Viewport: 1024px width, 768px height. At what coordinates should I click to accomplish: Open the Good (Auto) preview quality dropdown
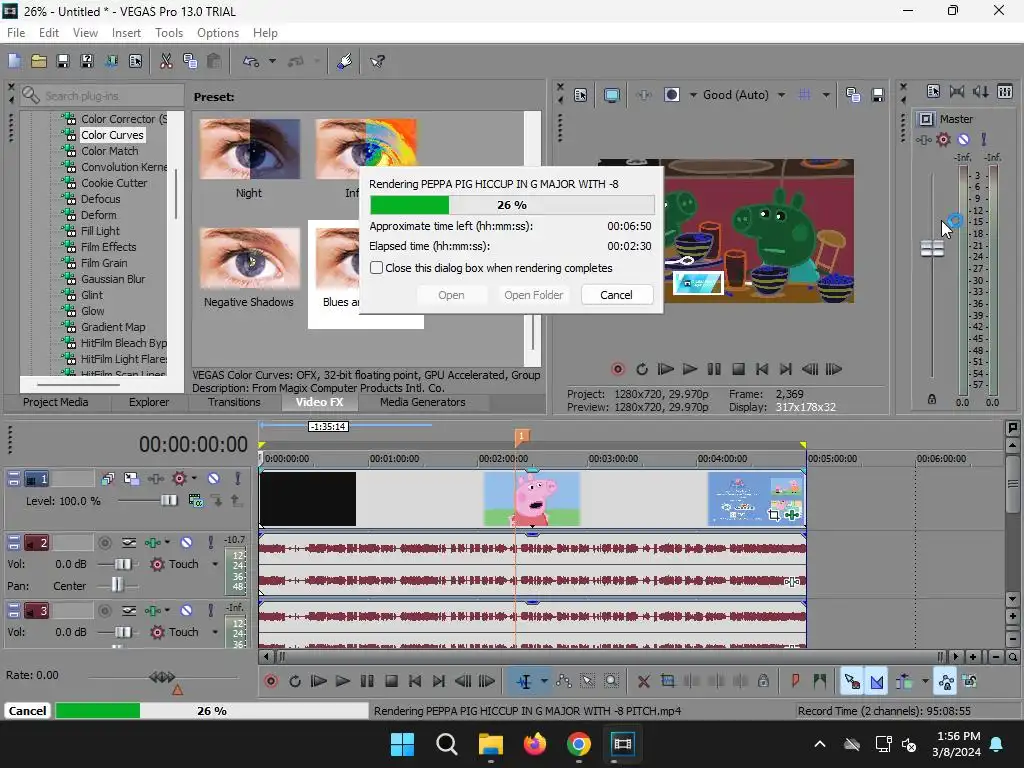coord(782,95)
